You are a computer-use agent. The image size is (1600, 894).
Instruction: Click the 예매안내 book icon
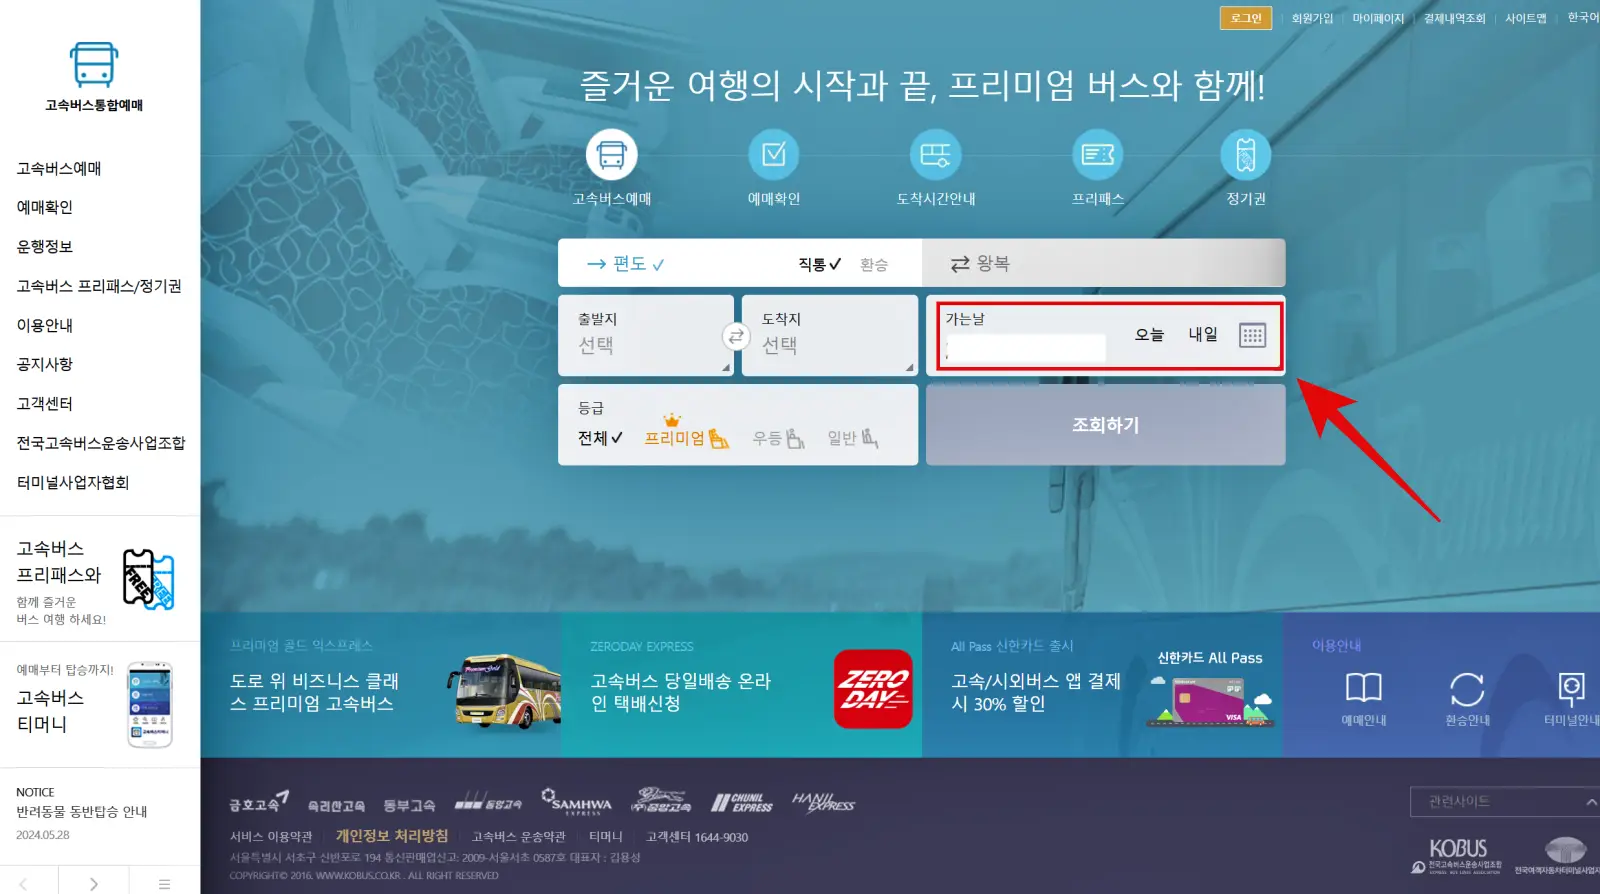click(1363, 688)
